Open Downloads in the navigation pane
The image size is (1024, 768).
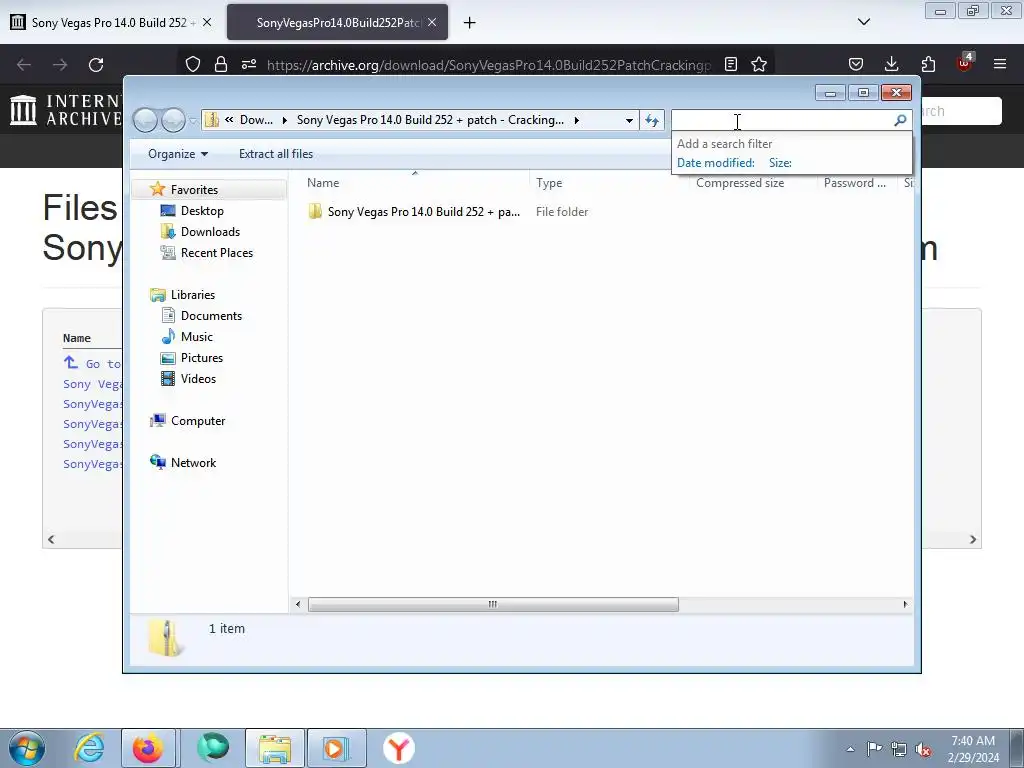[x=210, y=232]
